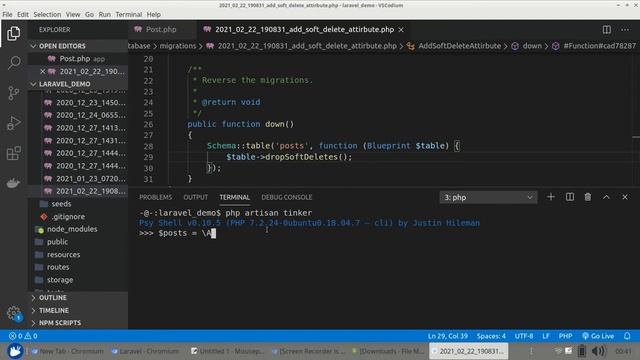The width and height of the screenshot is (640, 360).
Task: Open the Run and Debug view
Action: pos(13,123)
